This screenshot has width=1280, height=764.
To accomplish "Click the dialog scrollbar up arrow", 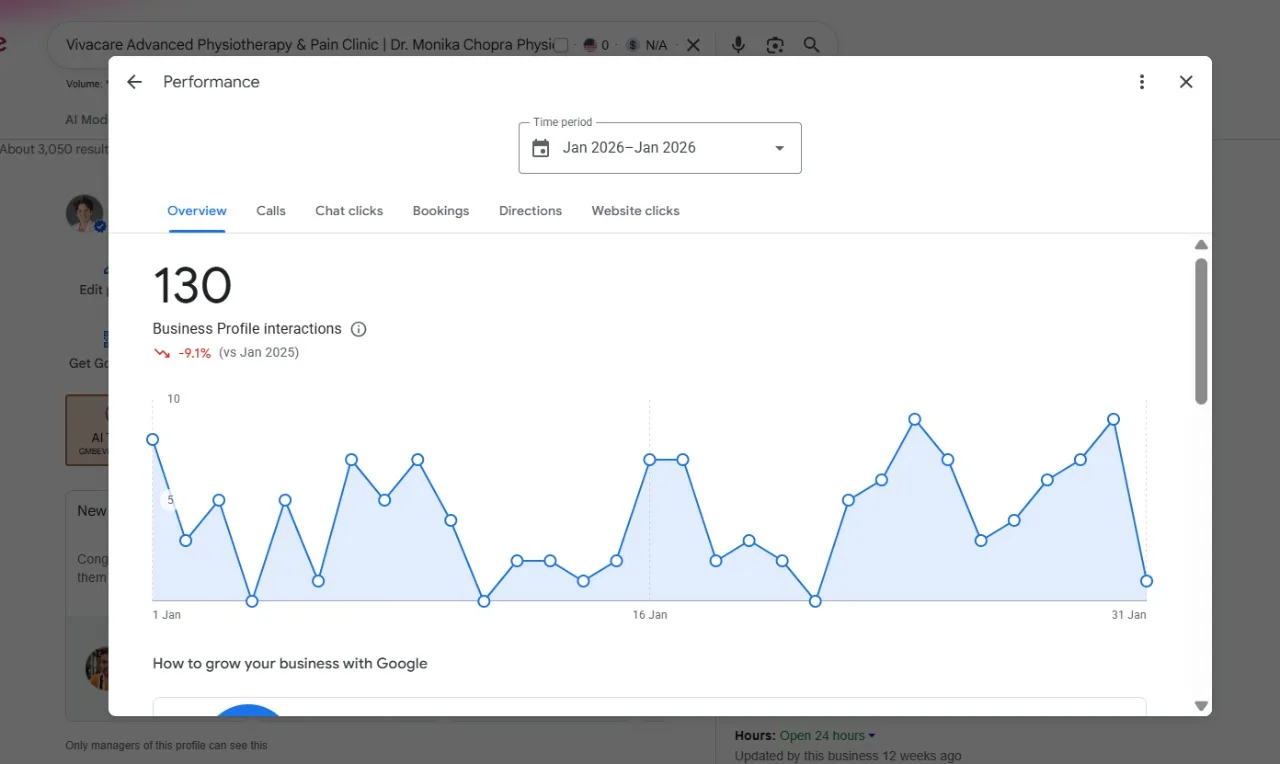I will (x=1201, y=245).
